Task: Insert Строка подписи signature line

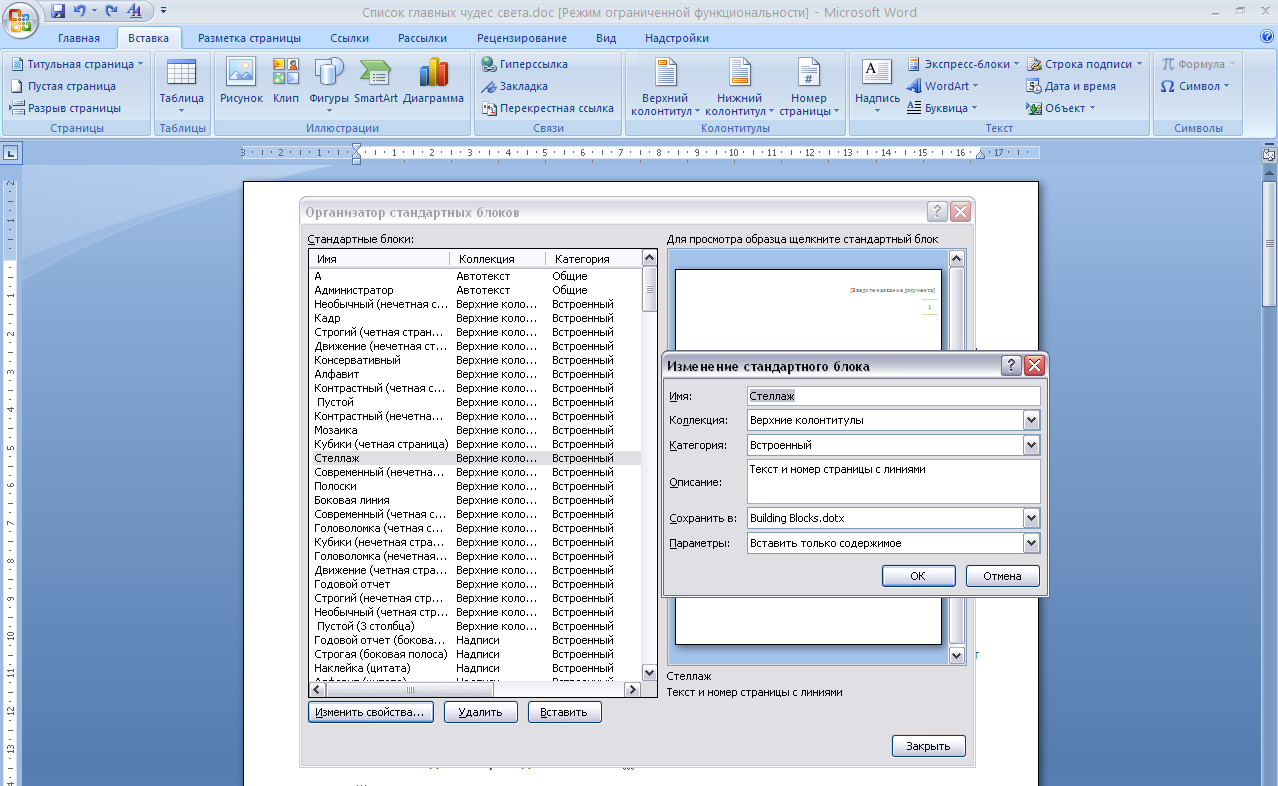Action: pyautogui.click(x=1085, y=64)
